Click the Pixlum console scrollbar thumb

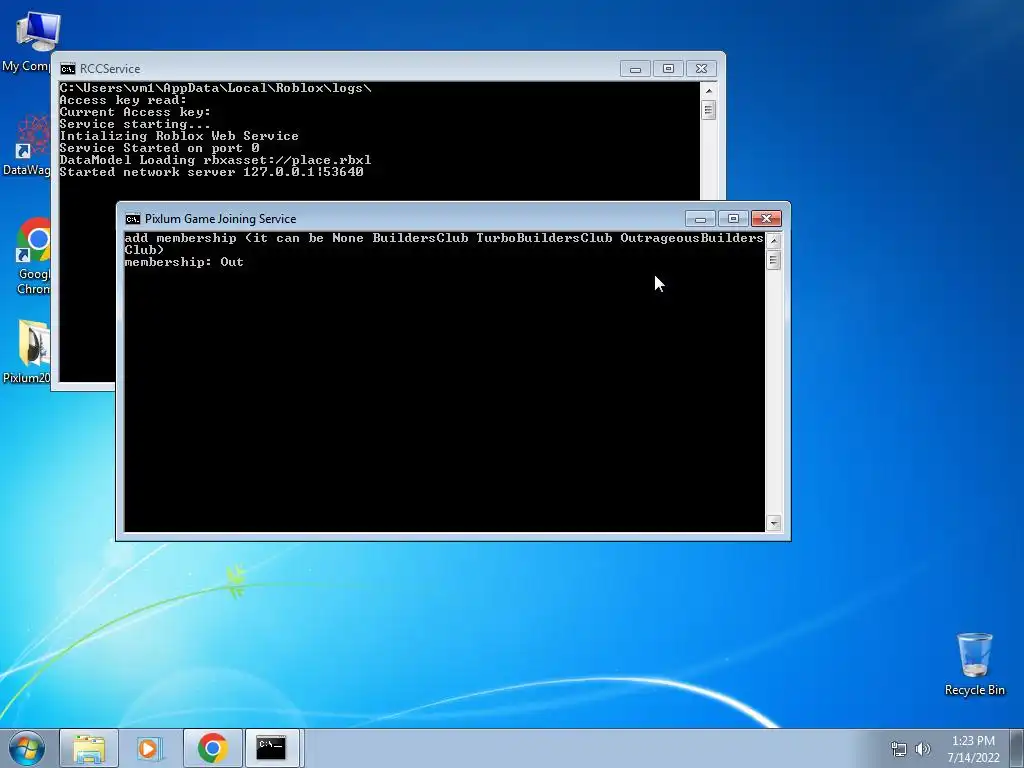point(774,261)
